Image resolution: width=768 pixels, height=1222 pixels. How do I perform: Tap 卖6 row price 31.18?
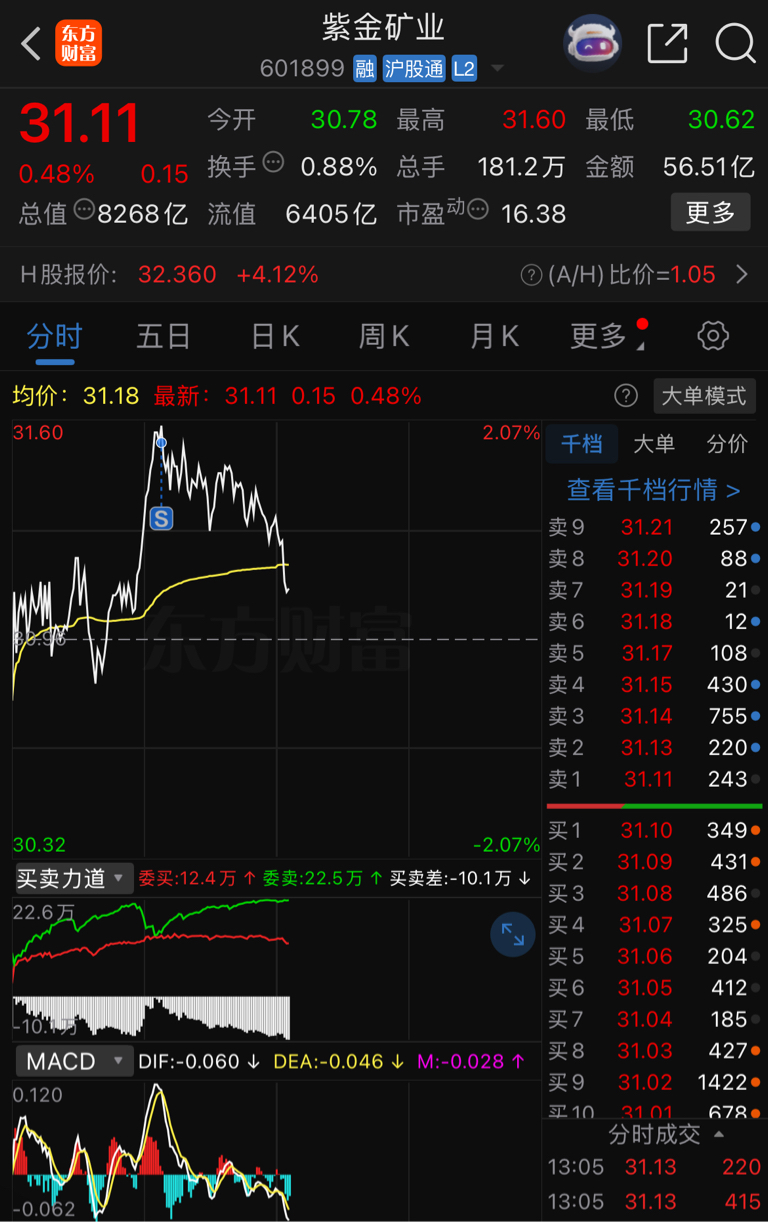coord(647,621)
